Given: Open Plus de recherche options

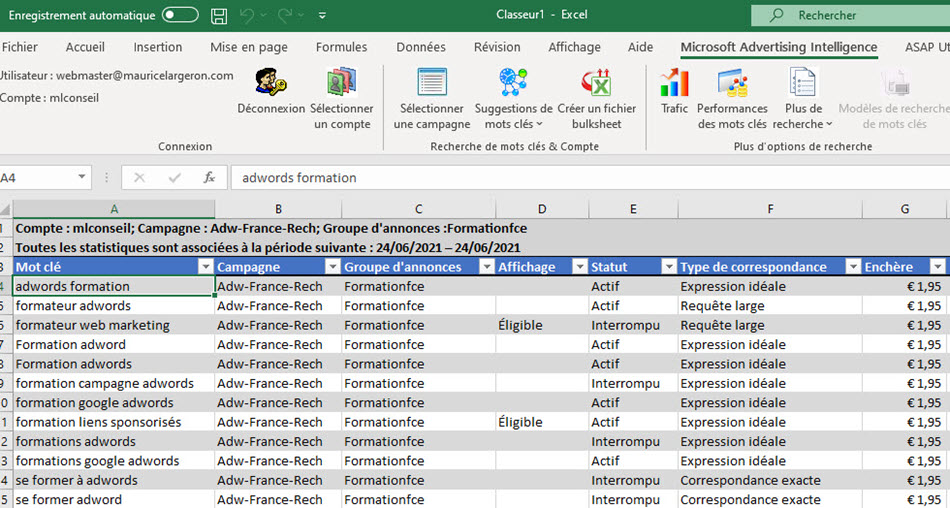Looking at the screenshot, I should point(803,99).
